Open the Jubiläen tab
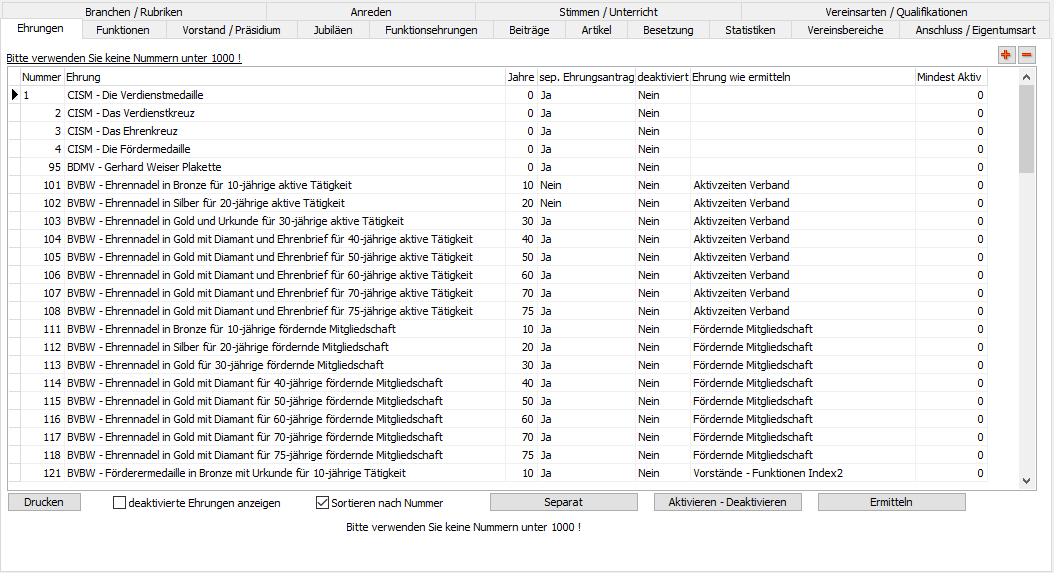This screenshot has height=573, width=1054. point(333,30)
